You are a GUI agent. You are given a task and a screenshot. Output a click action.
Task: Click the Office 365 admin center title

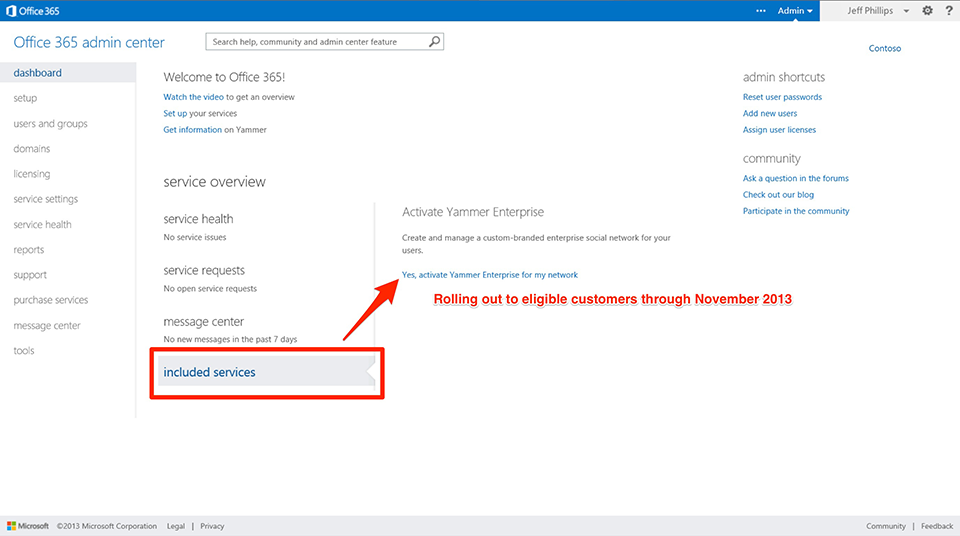pos(89,42)
